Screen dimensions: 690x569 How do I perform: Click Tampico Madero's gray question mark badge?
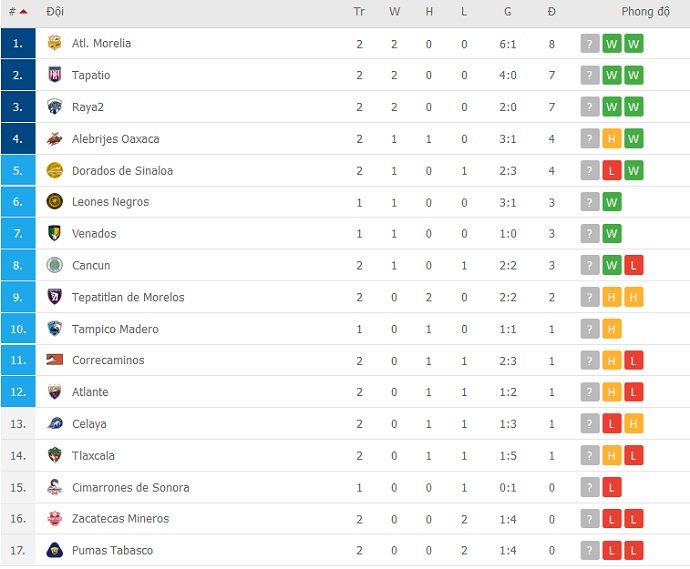point(590,329)
